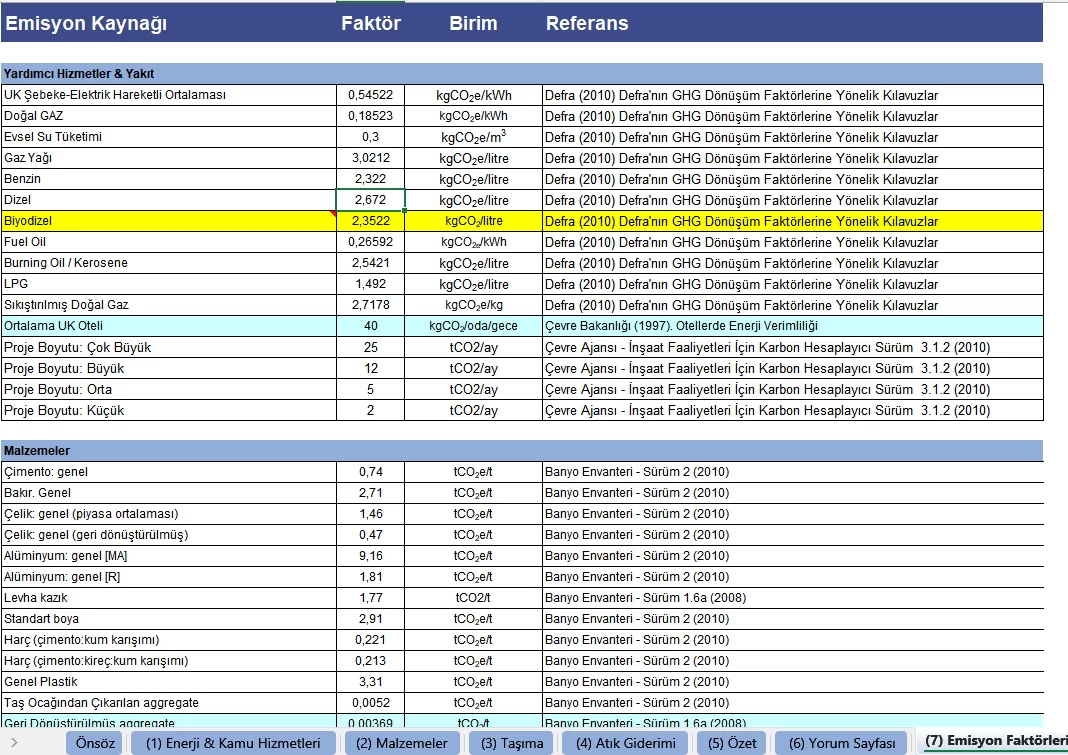
Task: Click the Faktör column header
Action: tap(371, 23)
